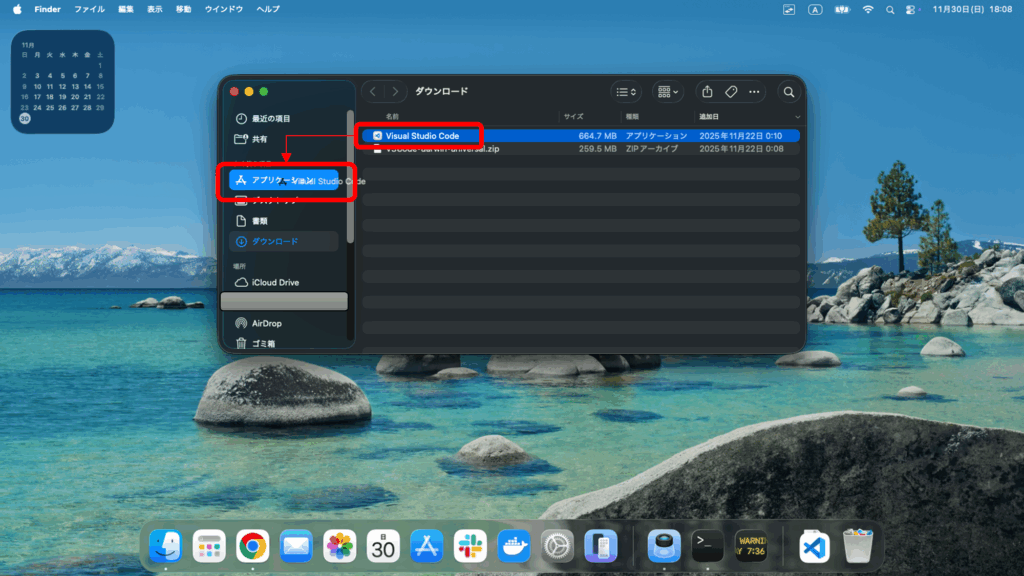Click the Tags icon in Finder toolbar
Viewport: 1024px width, 576px height.
click(x=731, y=92)
